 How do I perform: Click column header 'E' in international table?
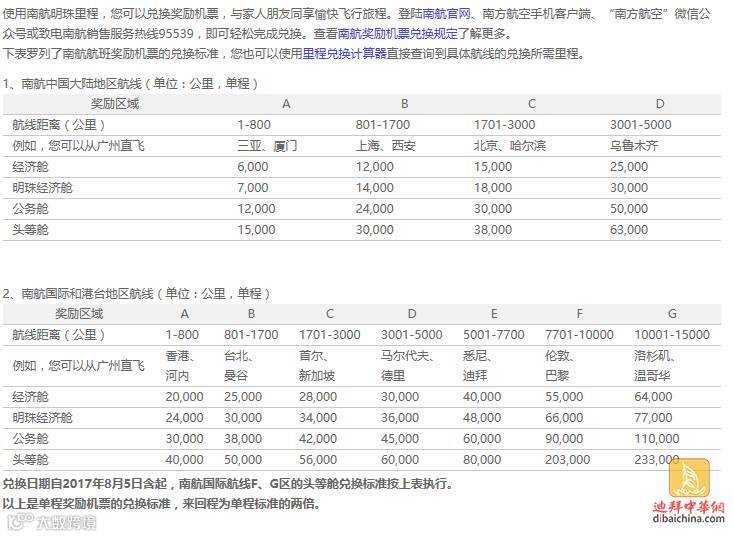(x=494, y=314)
